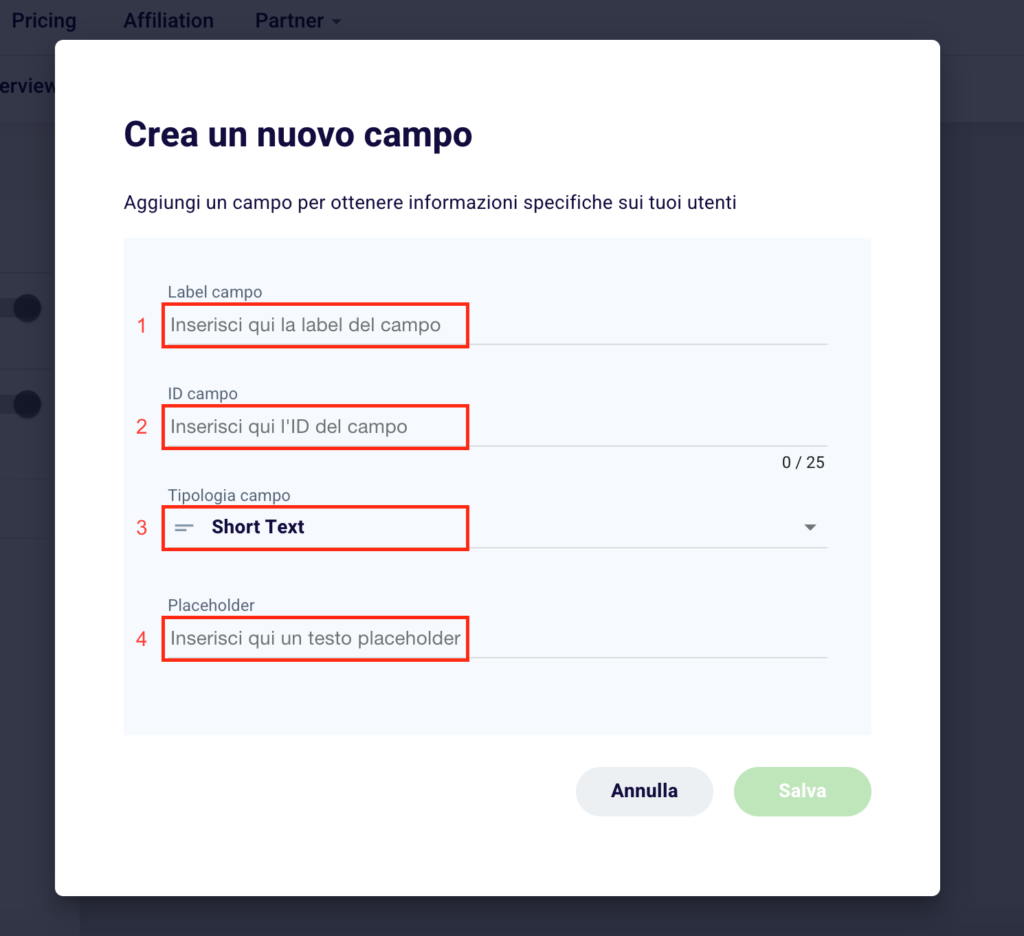Image resolution: width=1024 pixels, height=936 pixels.
Task: Save the field with Salva
Action: tap(802, 791)
